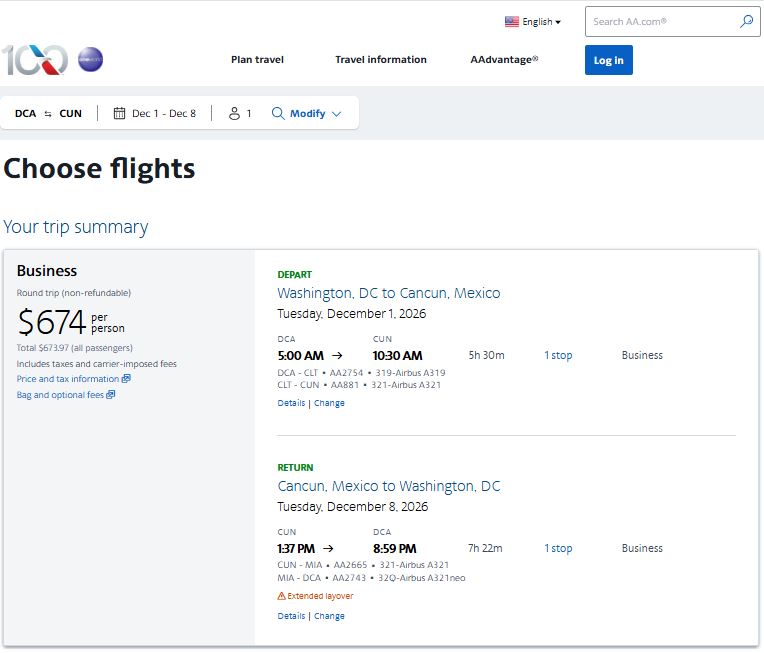This screenshot has height=653, width=764.
Task: Click Tuesday, December 1, 2026 date text
Action: (x=352, y=314)
